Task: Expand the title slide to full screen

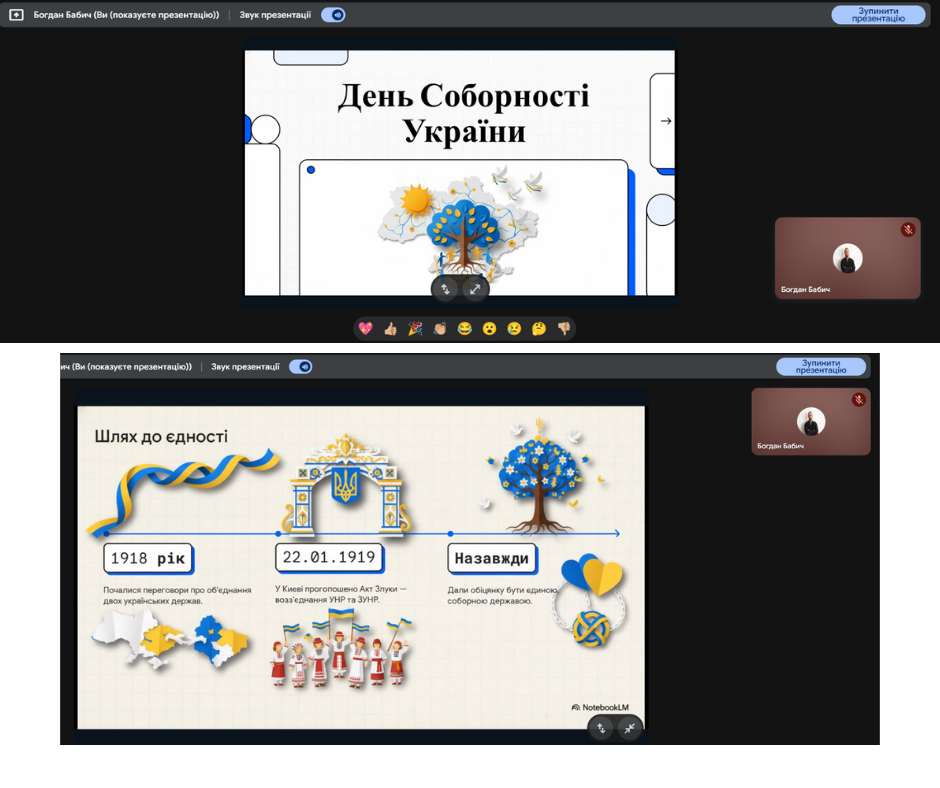Action: (475, 289)
